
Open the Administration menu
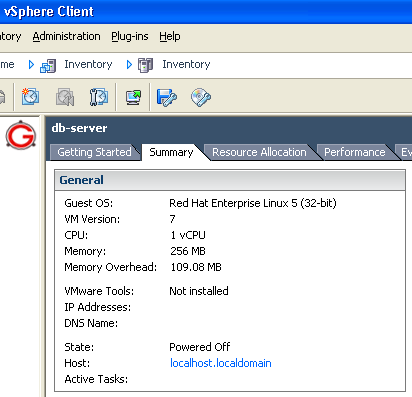point(66,36)
